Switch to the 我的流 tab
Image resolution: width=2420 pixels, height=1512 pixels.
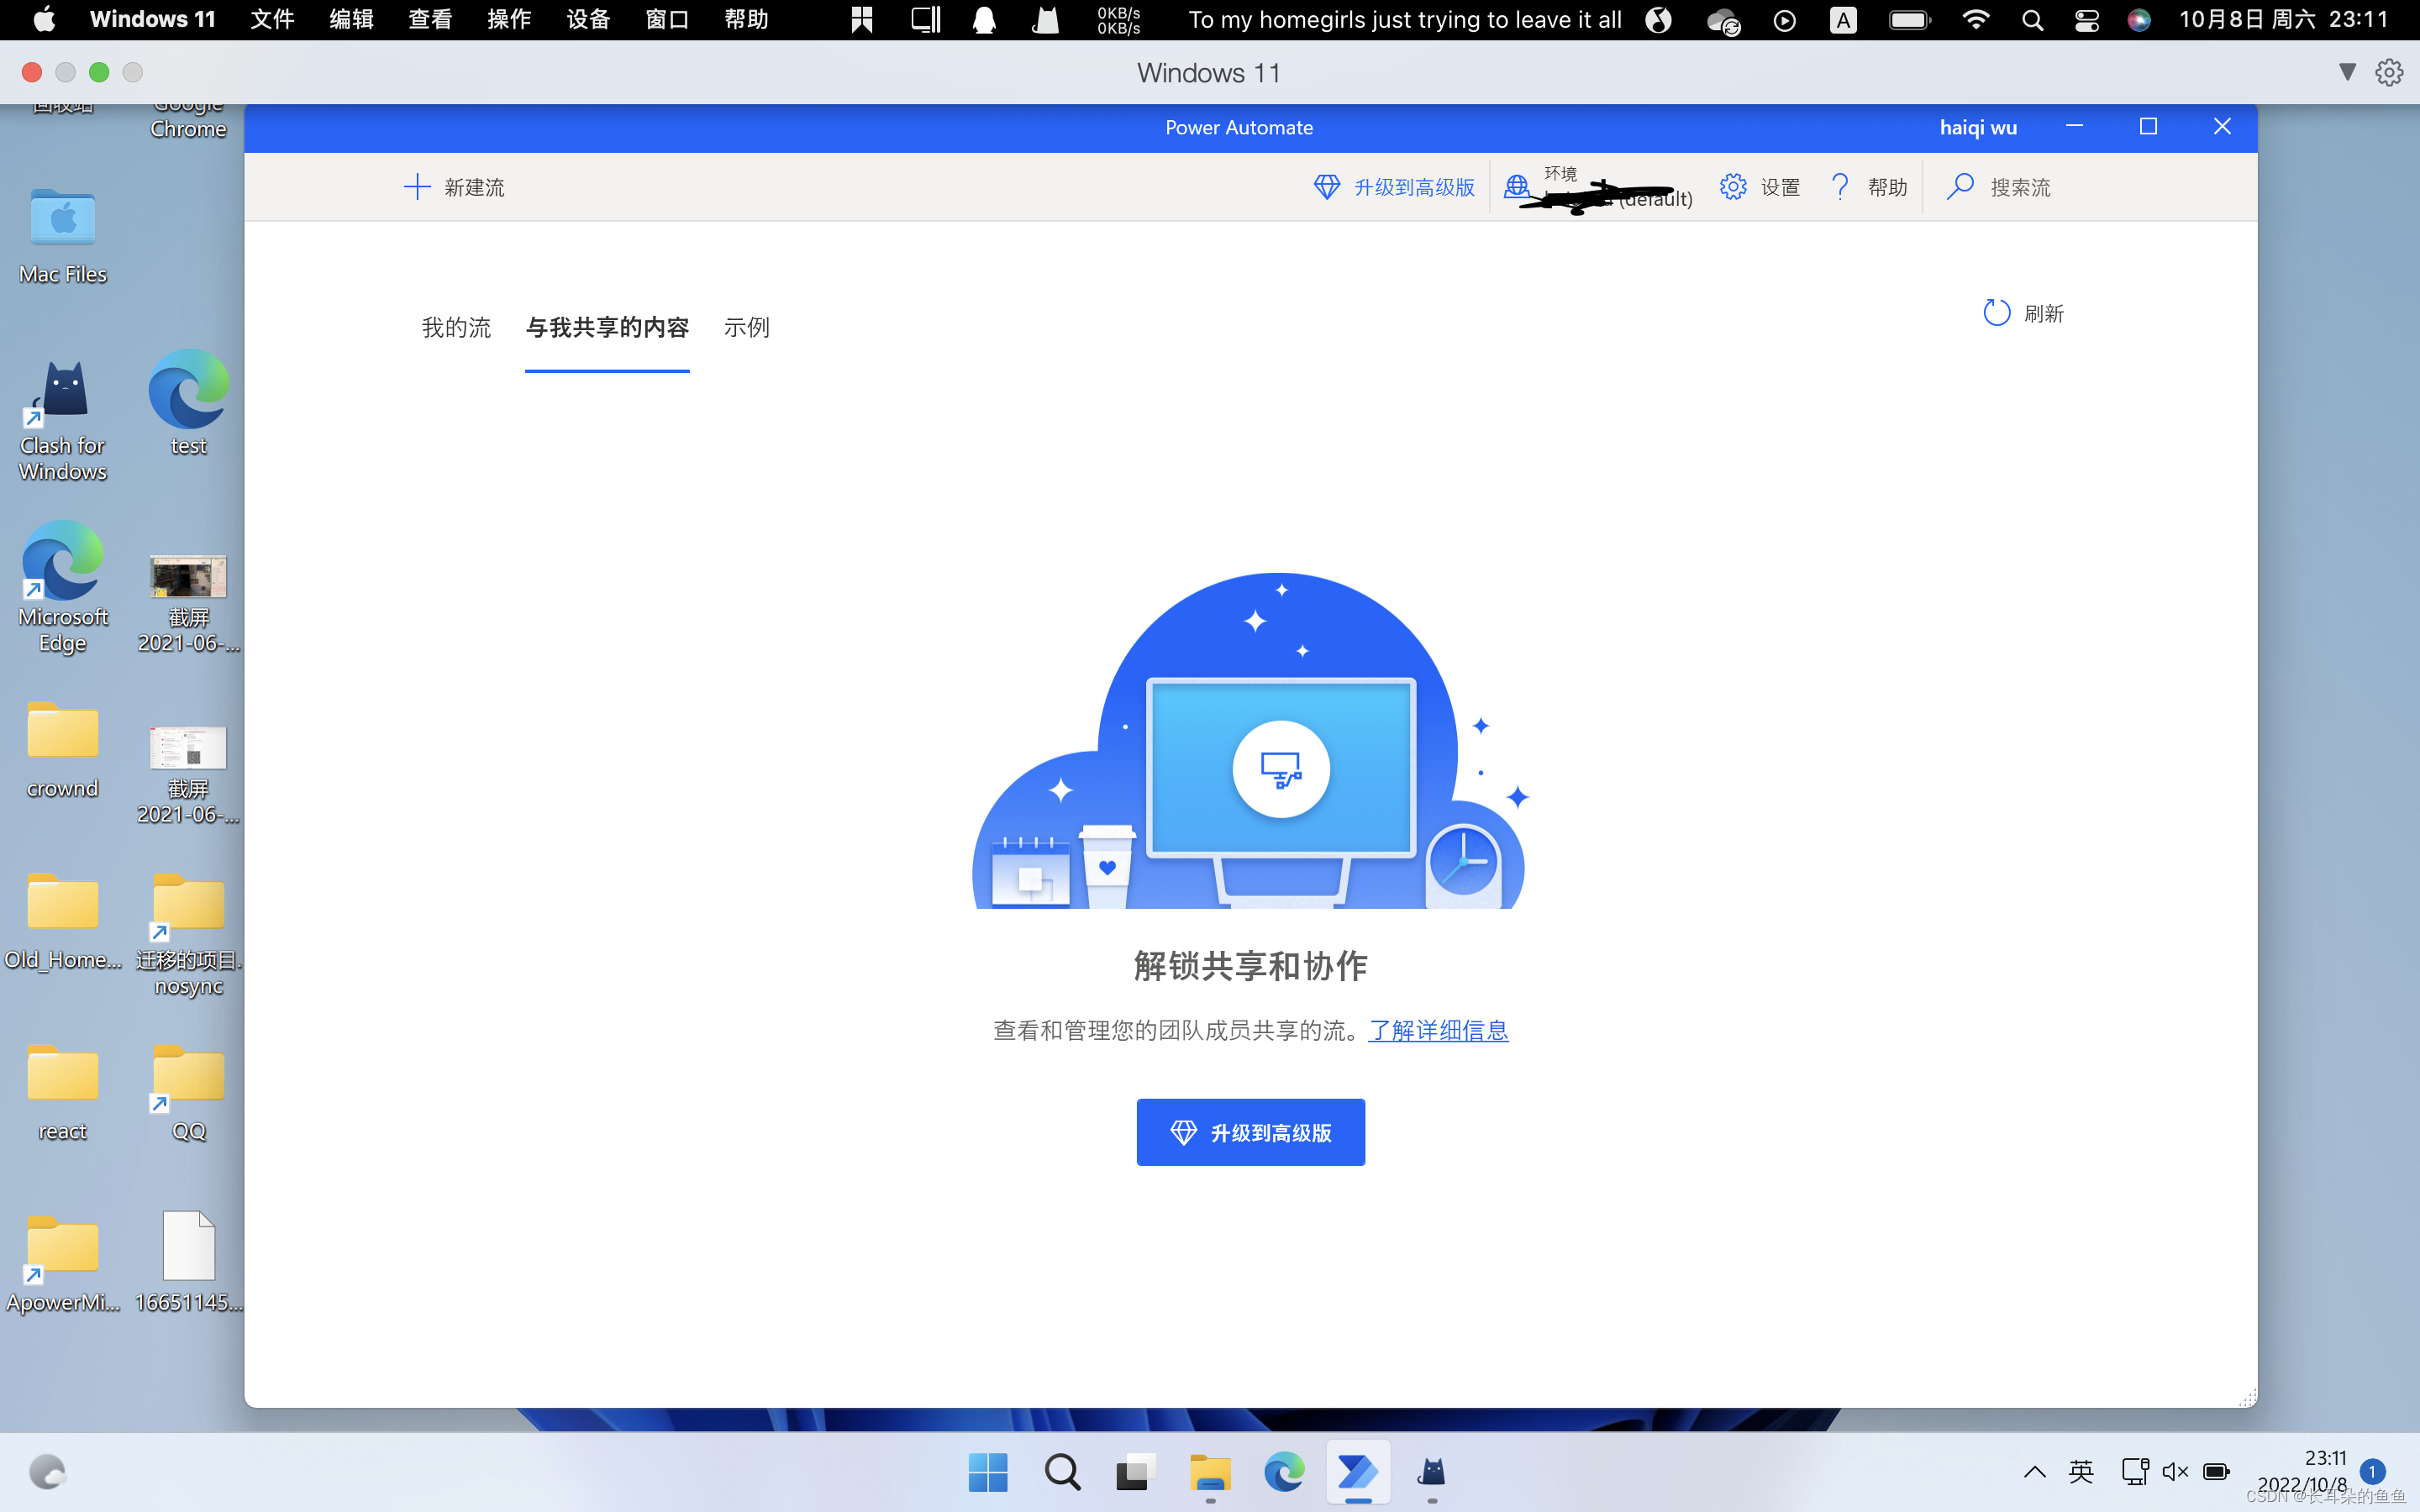[x=456, y=327]
